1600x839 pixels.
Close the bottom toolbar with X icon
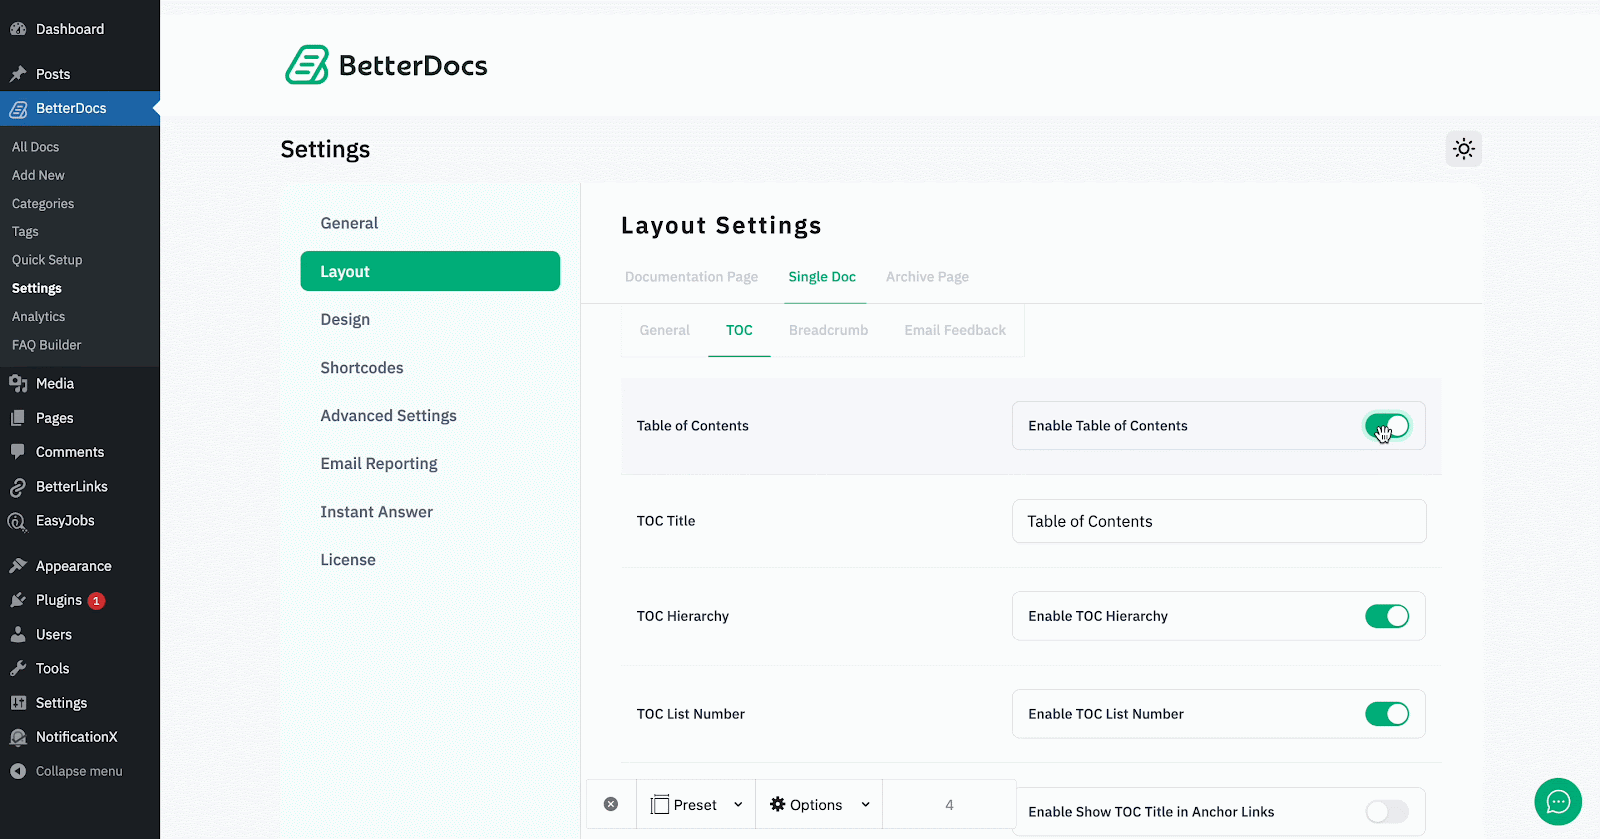pyautogui.click(x=611, y=804)
